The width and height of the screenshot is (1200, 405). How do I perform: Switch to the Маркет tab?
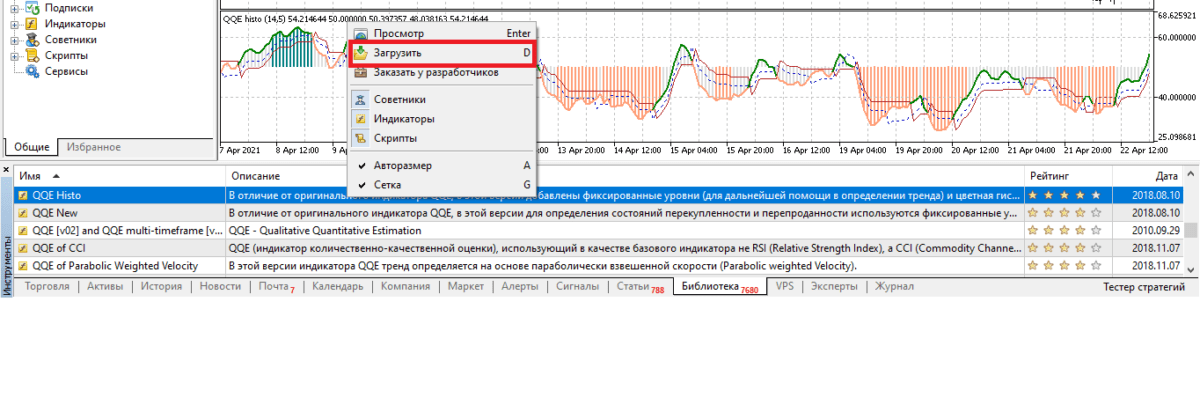465,286
